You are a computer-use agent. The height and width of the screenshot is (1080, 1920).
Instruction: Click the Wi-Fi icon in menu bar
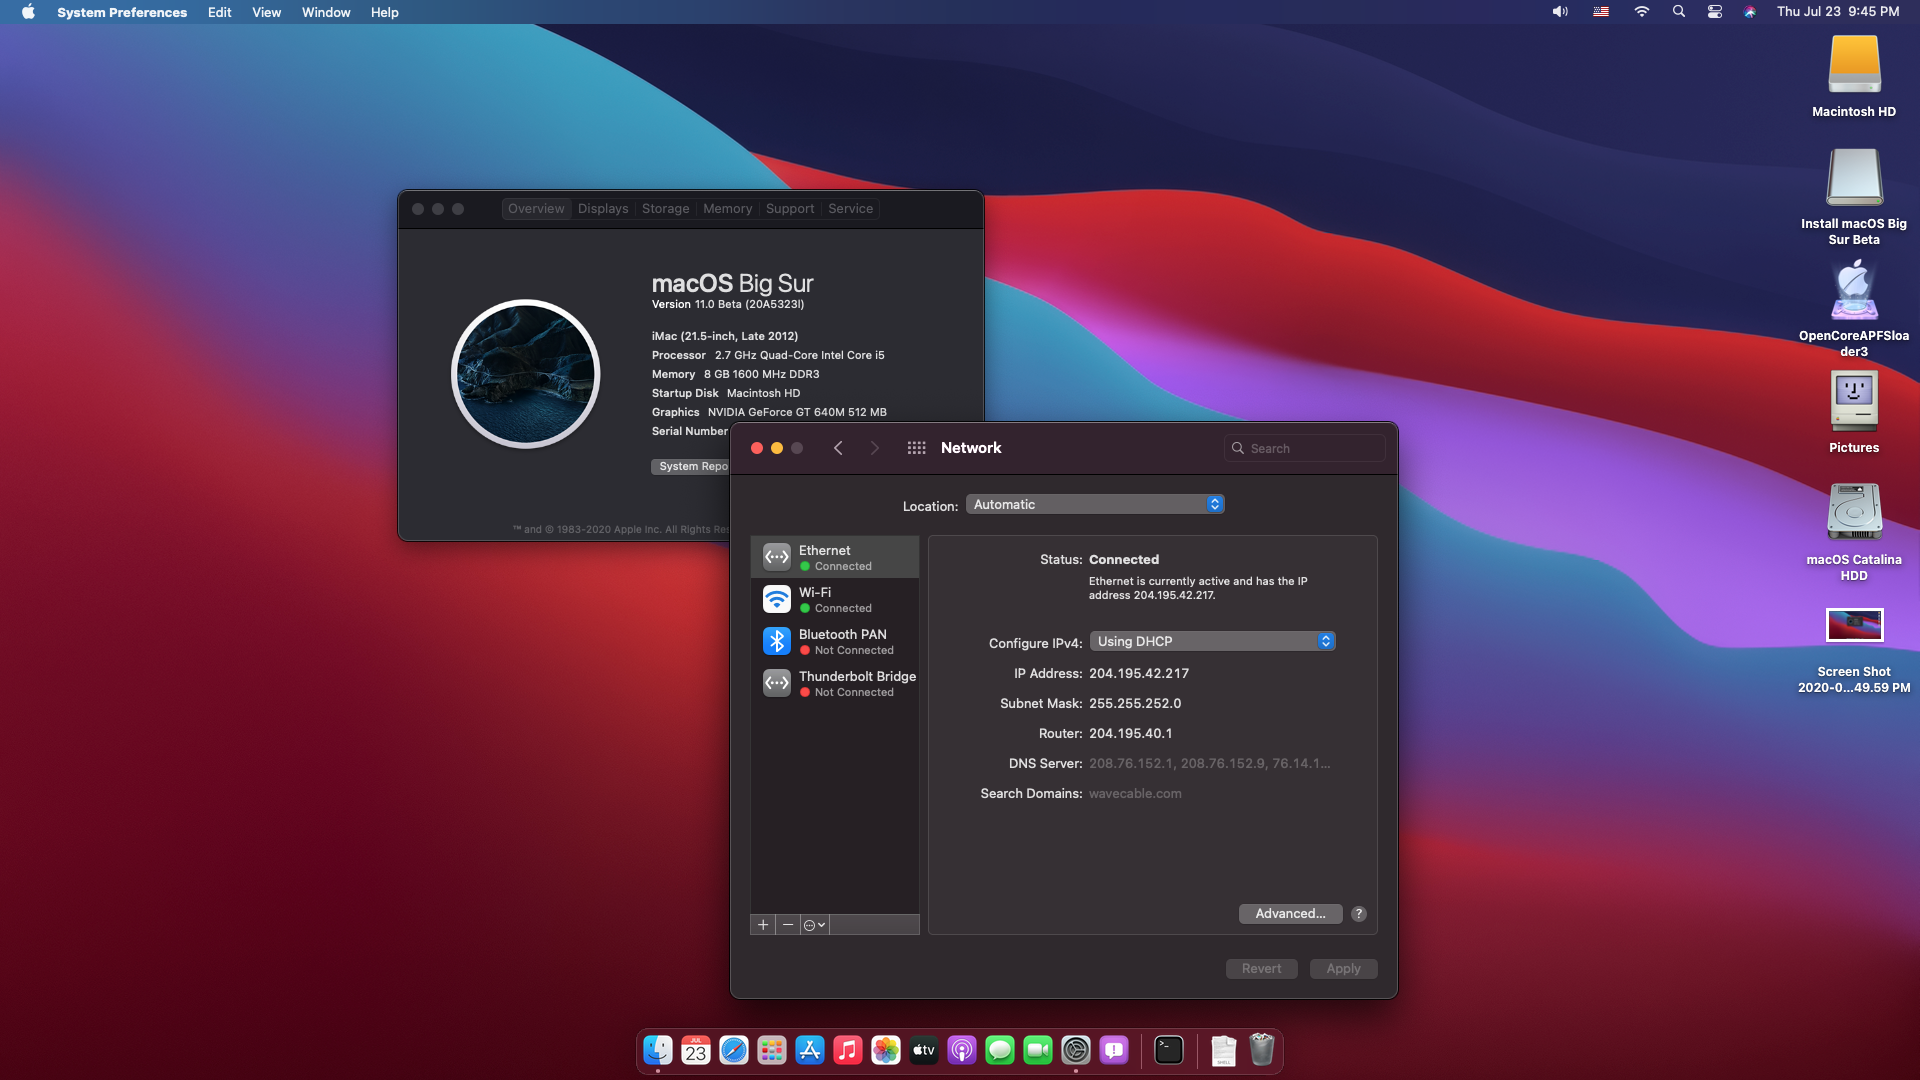(x=1641, y=12)
